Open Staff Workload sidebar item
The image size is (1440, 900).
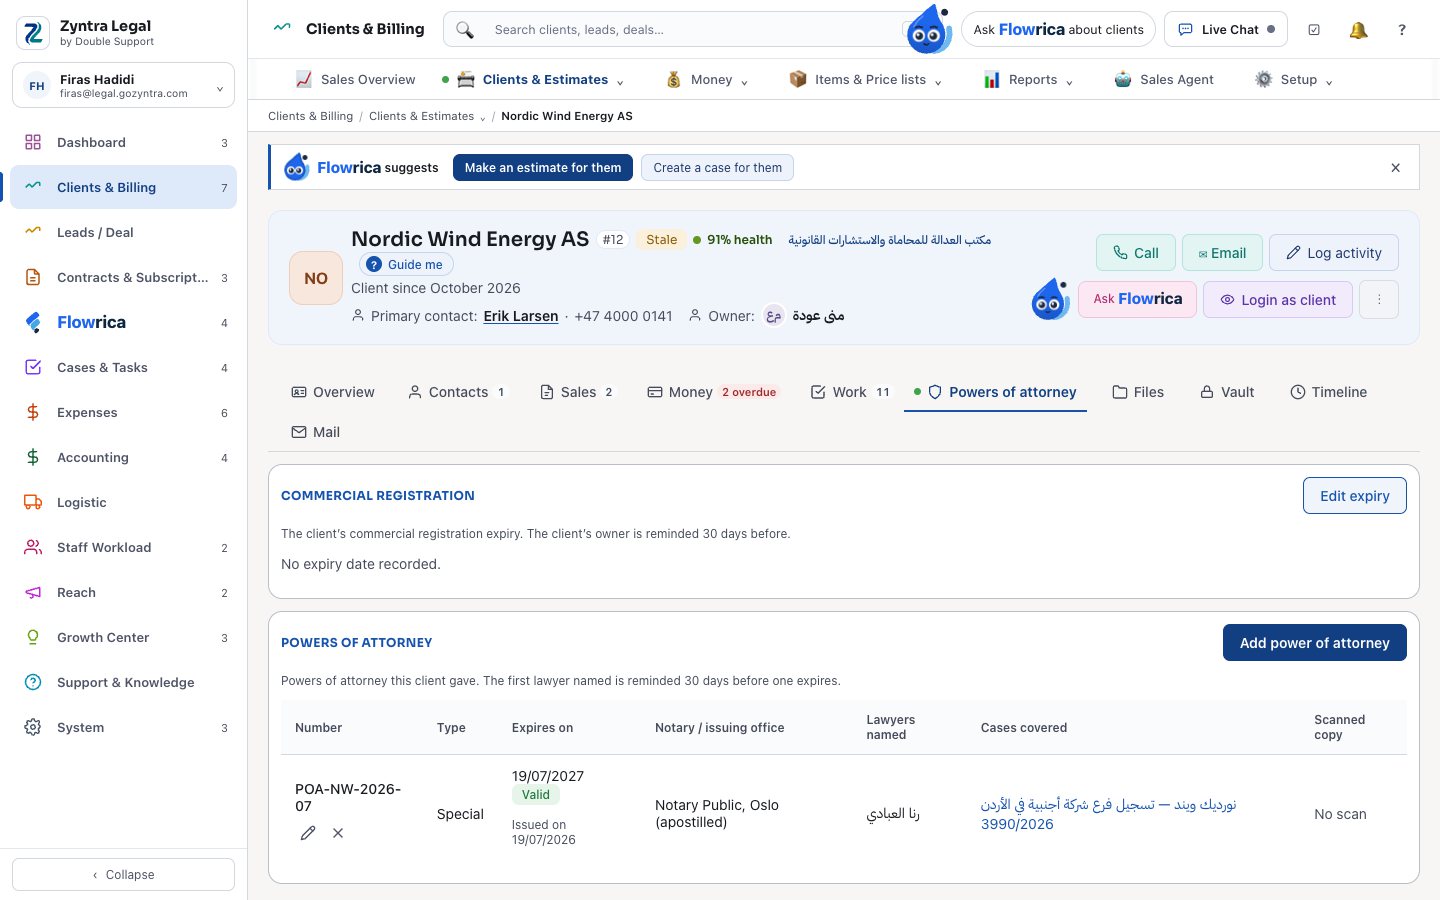124,547
